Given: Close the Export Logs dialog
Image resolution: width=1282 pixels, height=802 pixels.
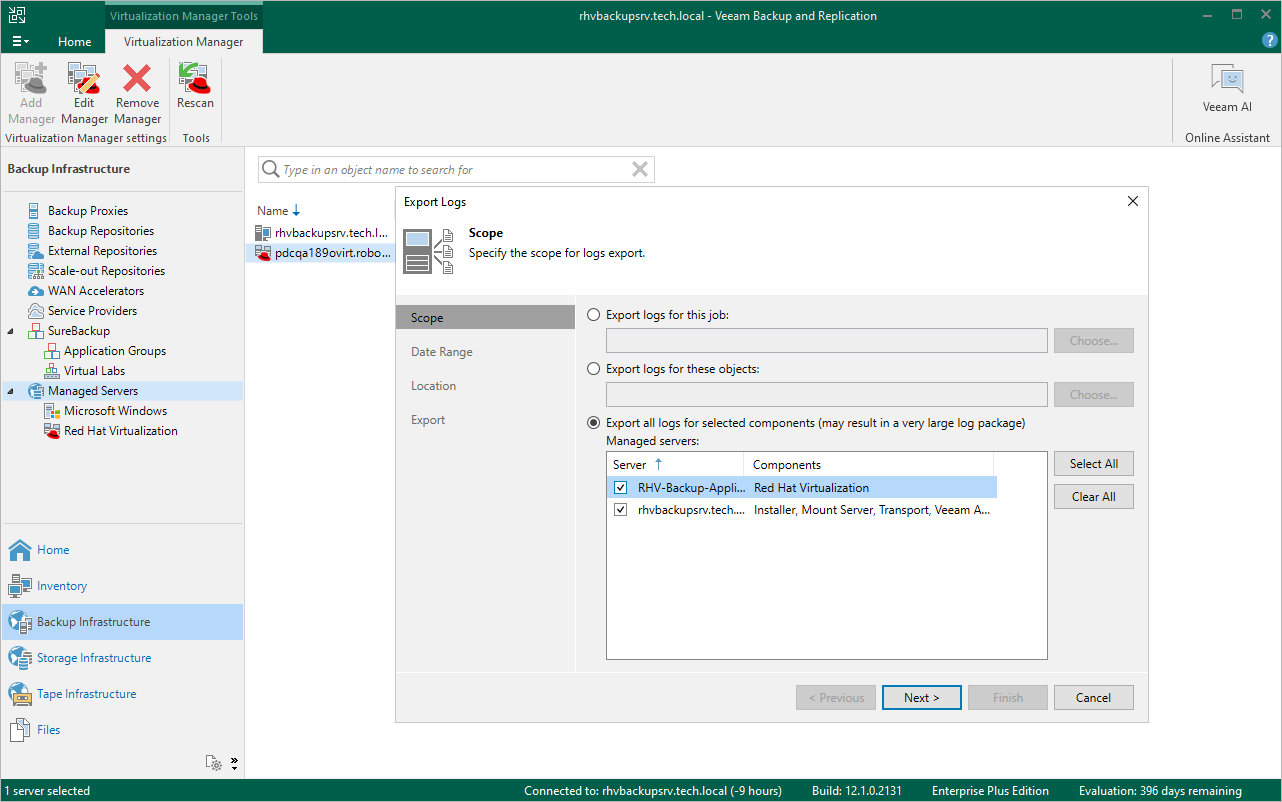Looking at the screenshot, I should [1133, 201].
